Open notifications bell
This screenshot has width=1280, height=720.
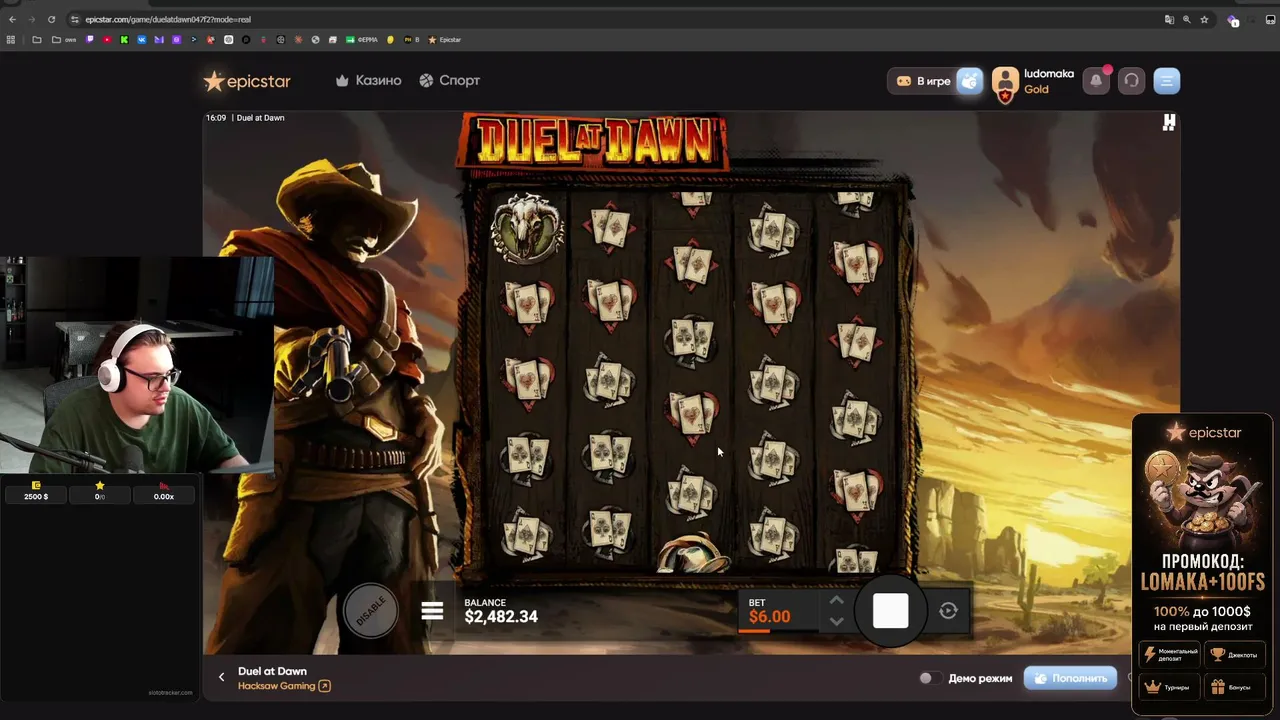(1097, 81)
